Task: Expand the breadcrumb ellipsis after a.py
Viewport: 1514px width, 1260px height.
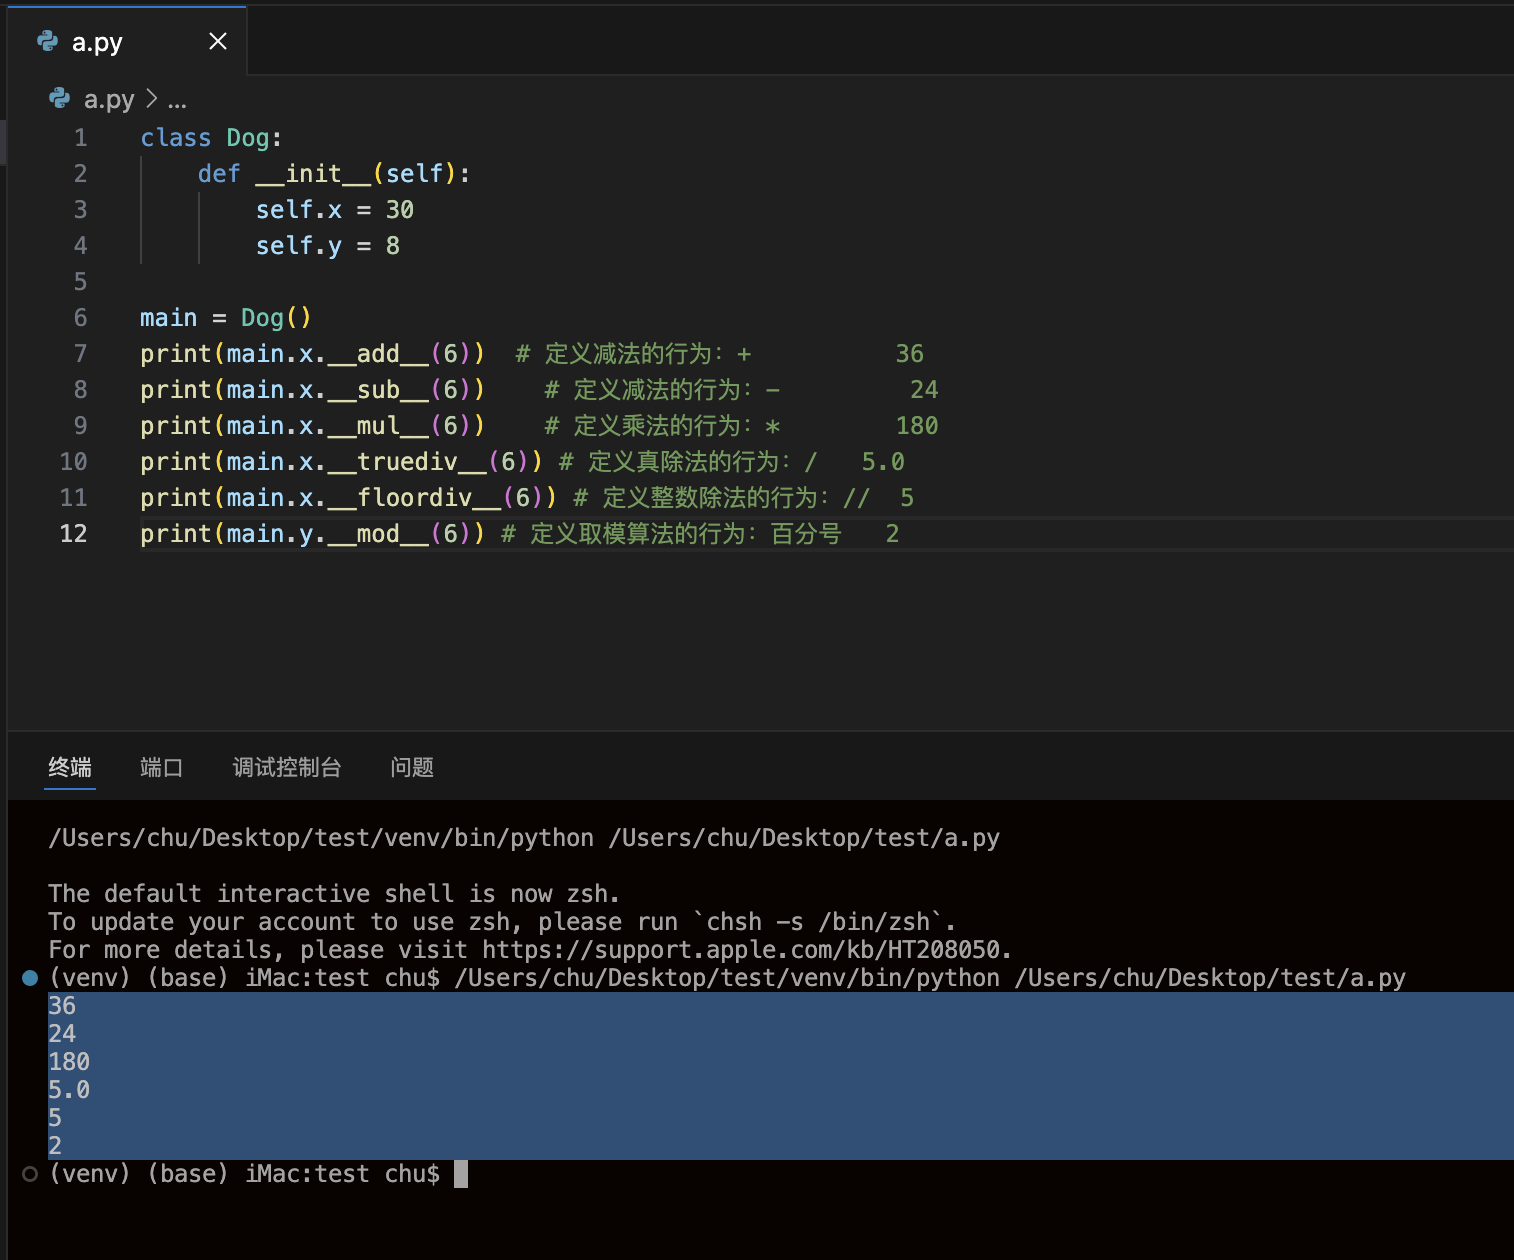Action: coord(177,101)
